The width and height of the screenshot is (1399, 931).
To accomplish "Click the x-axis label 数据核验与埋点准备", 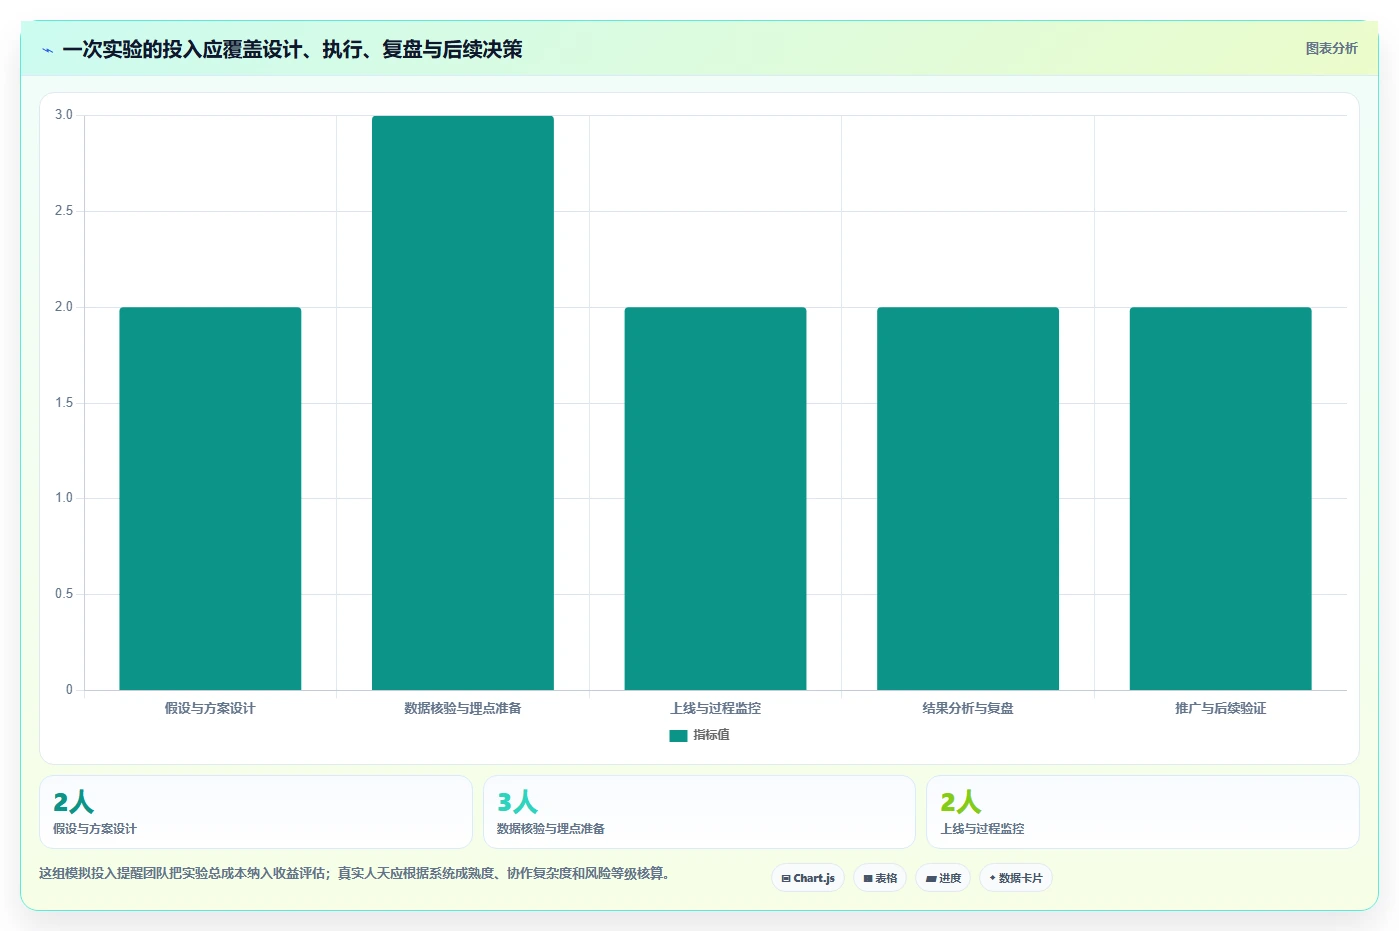I will (463, 708).
